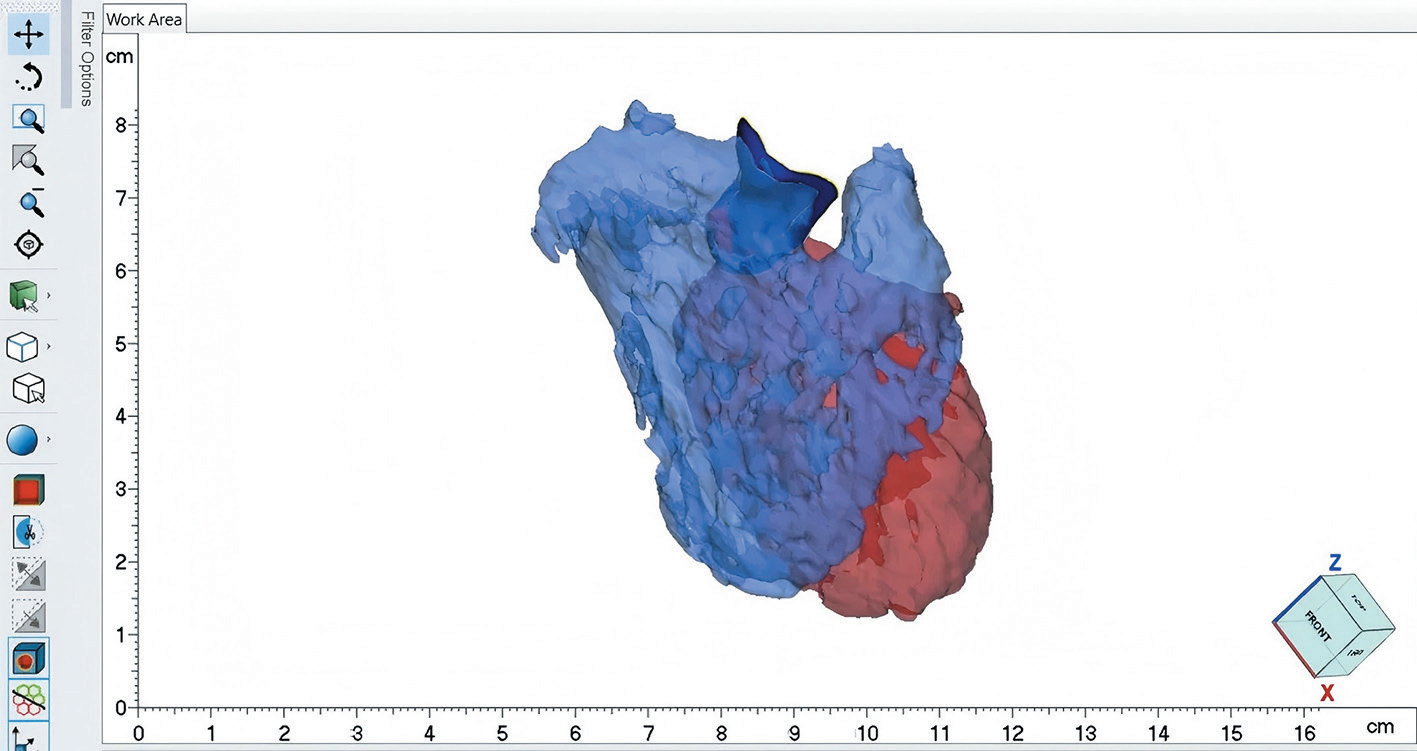
Task: Click the grey triangle icon with single arrow
Action: click(29, 615)
